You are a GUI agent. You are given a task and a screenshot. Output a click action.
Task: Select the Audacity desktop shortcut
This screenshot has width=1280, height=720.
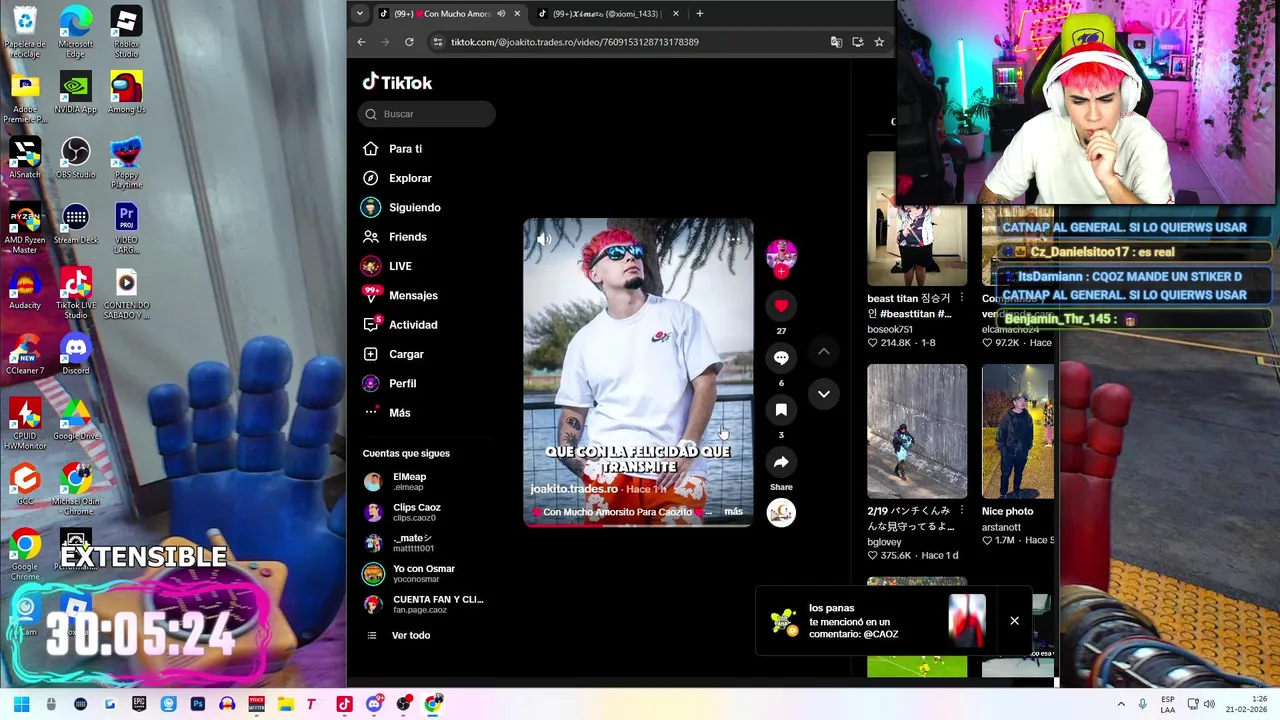(x=25, y=289)
